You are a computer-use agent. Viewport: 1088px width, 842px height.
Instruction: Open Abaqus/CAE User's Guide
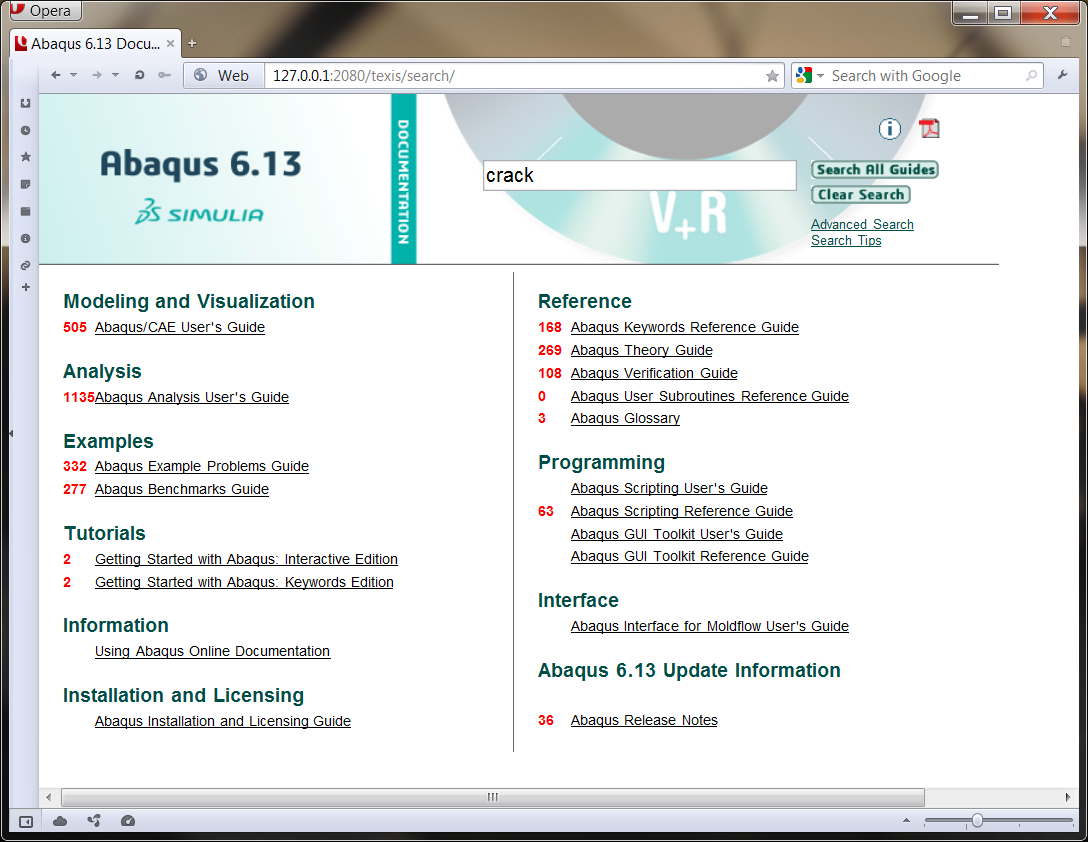(180, 327)
